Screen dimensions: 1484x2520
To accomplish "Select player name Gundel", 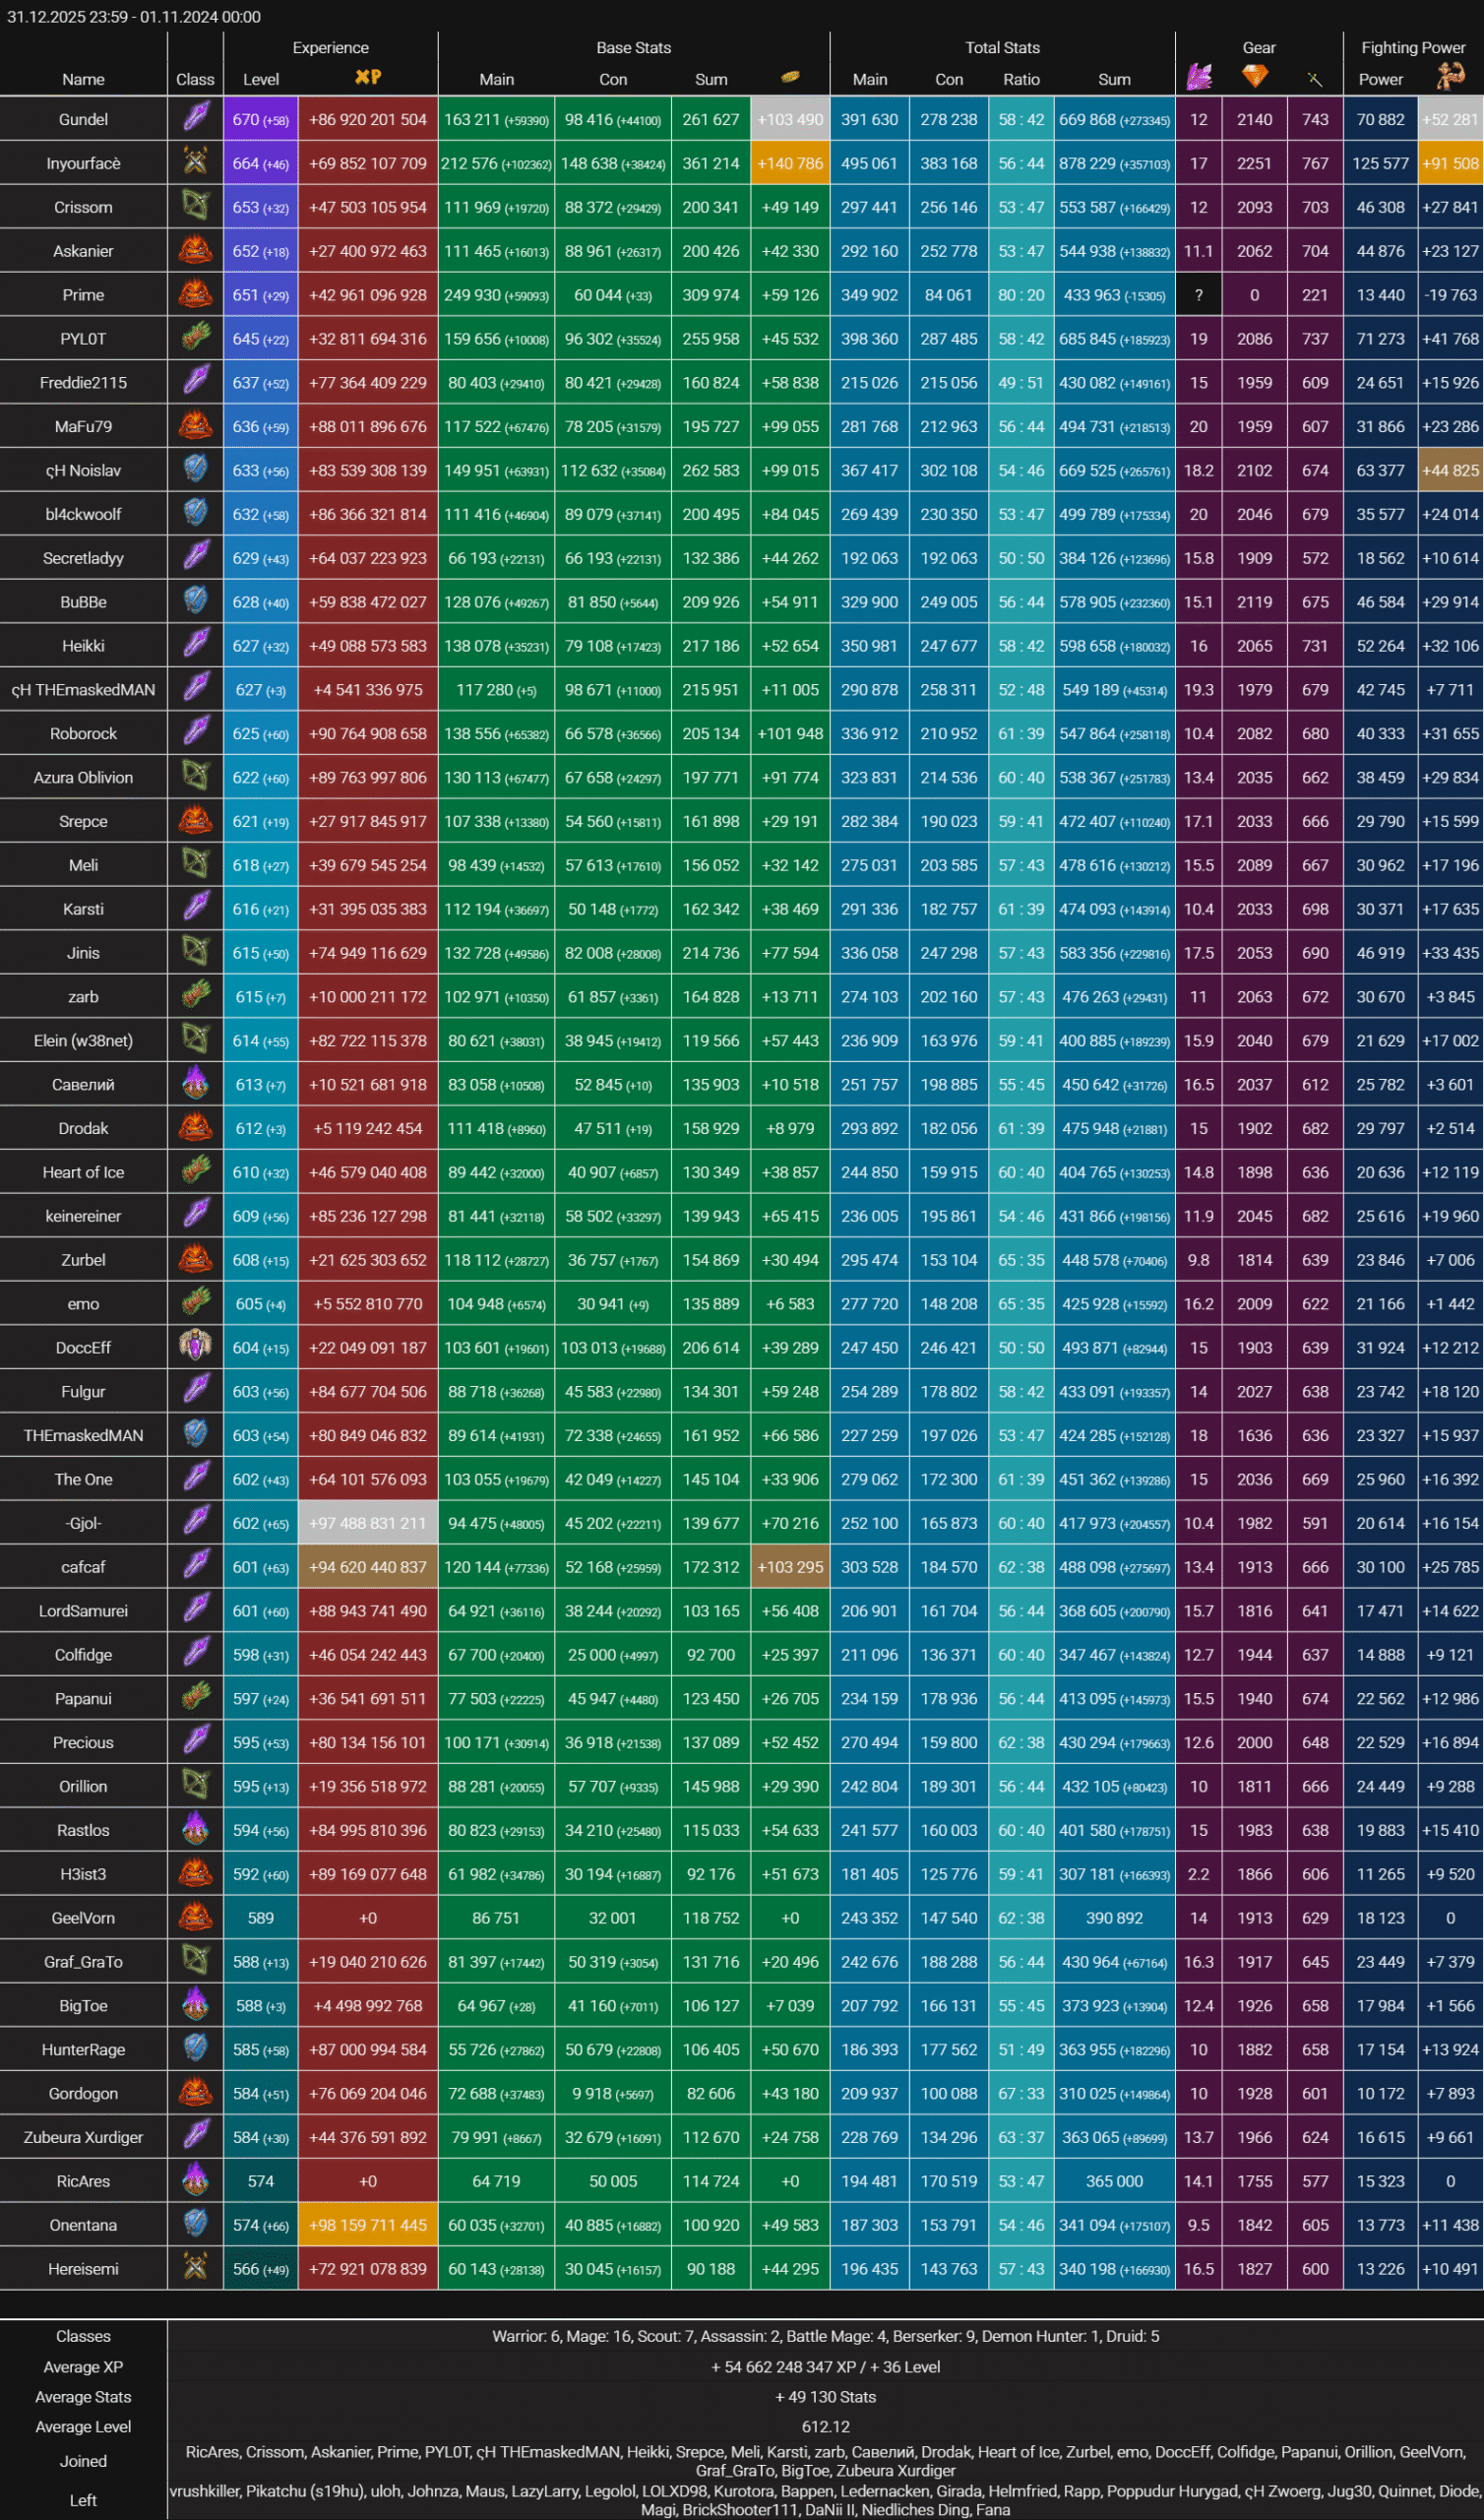I will tap(83, 119).
